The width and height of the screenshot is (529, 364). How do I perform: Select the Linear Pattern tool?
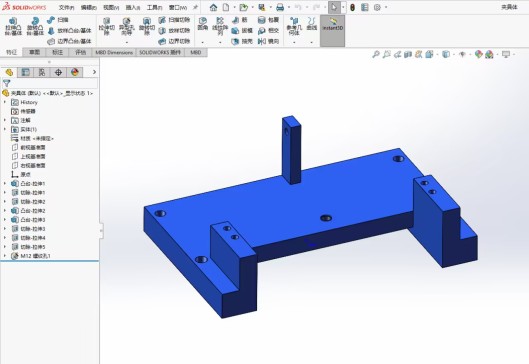[x=220, y=27]
